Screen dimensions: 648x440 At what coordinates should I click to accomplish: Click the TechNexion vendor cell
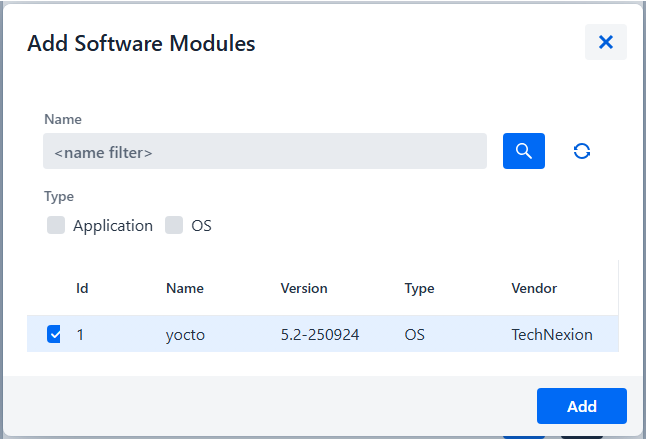pyautogui.click(x=552, y=335)
